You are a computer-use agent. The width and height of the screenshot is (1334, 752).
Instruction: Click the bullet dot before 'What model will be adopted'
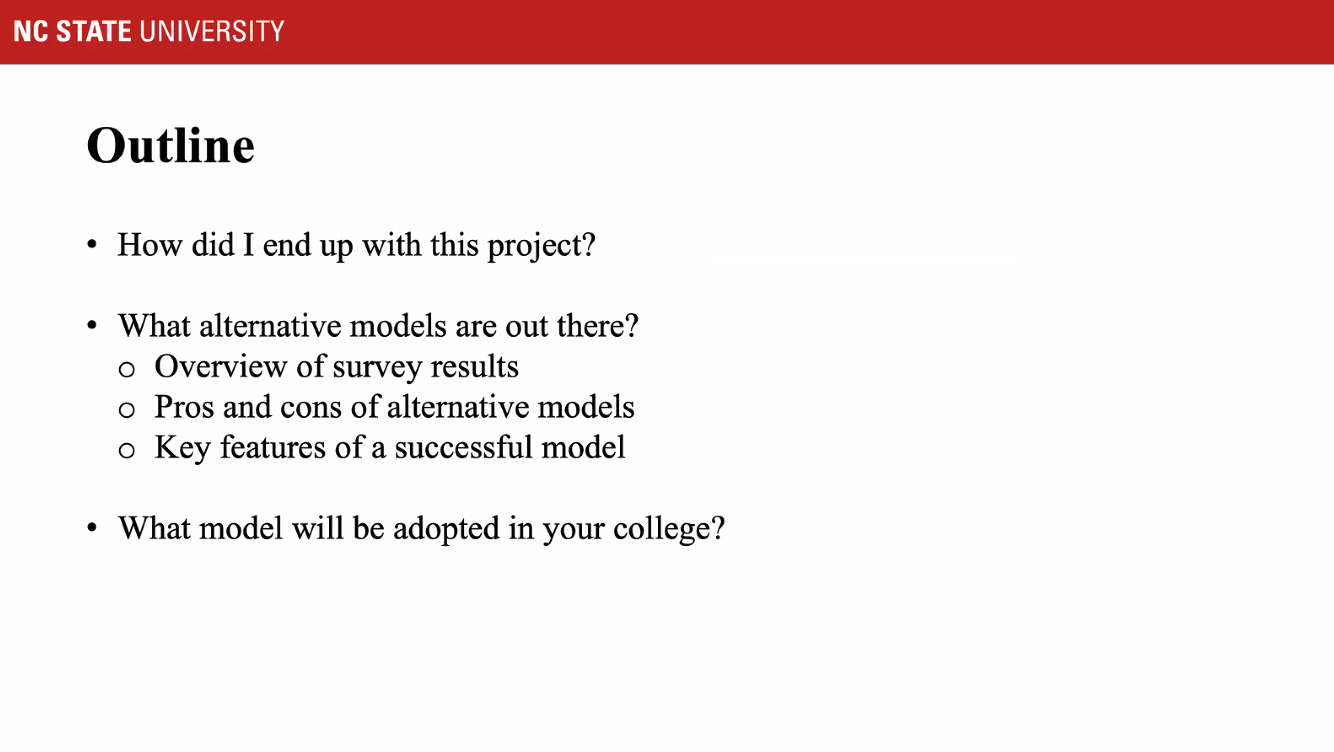click(x=92, y=528)
